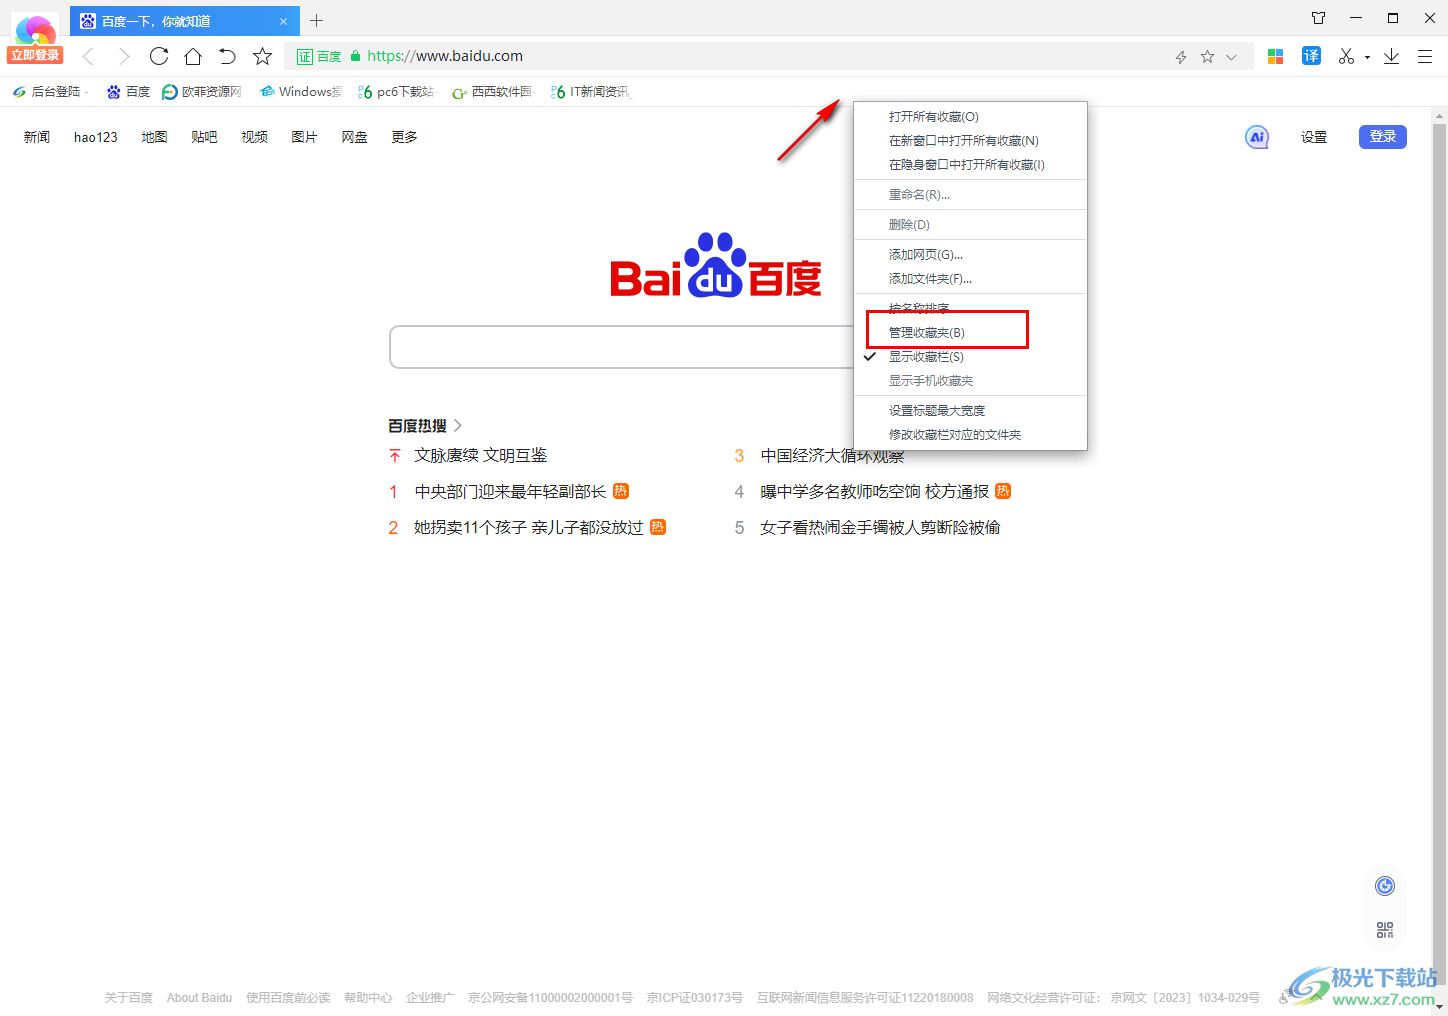Close the Baidu tab
The height and width of the screenshot is (1016, 1448).
tap(283, 21)
